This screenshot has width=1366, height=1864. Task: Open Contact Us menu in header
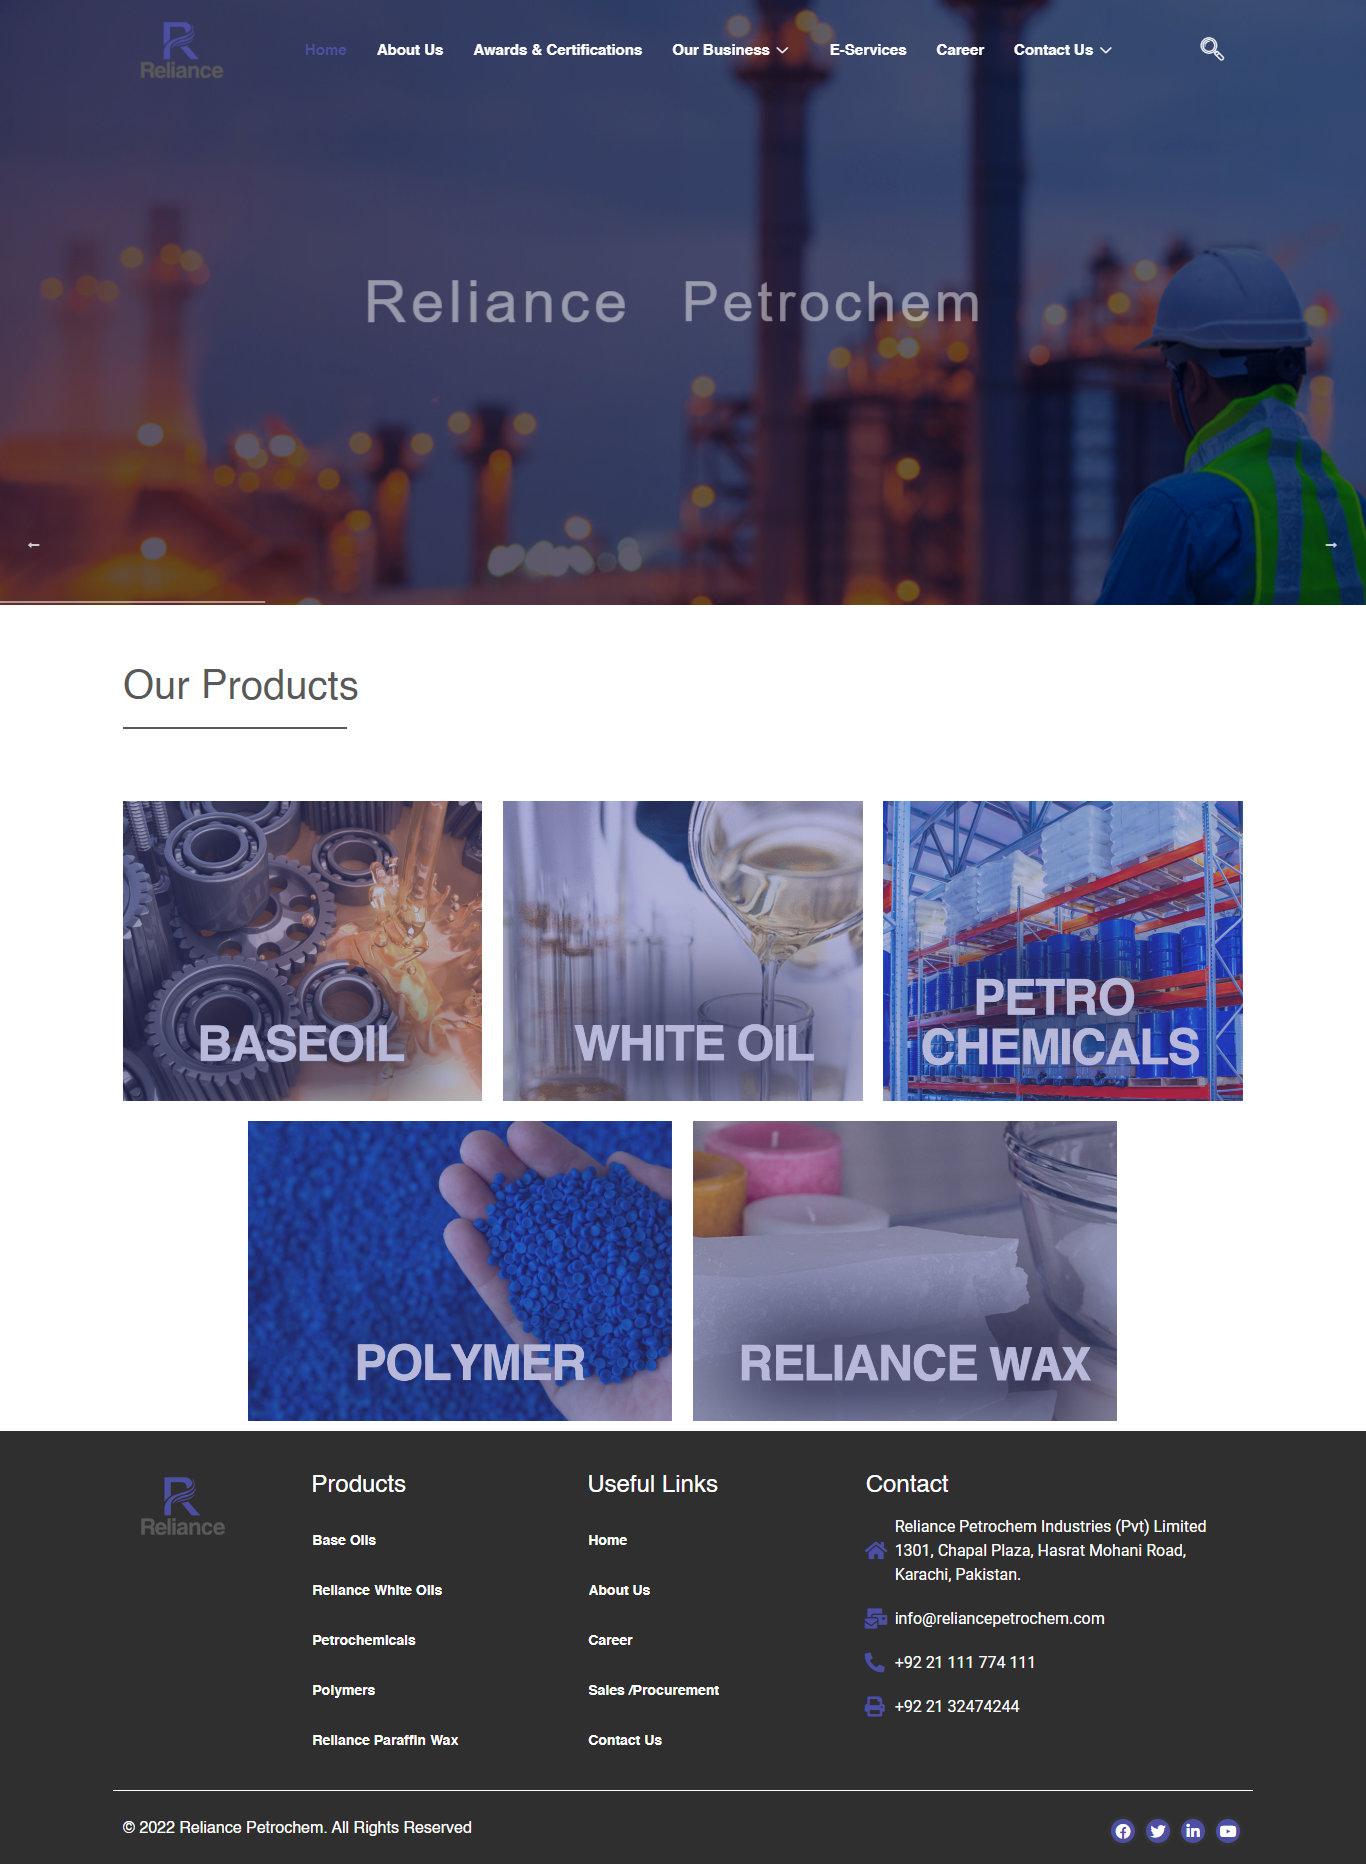1053,50
